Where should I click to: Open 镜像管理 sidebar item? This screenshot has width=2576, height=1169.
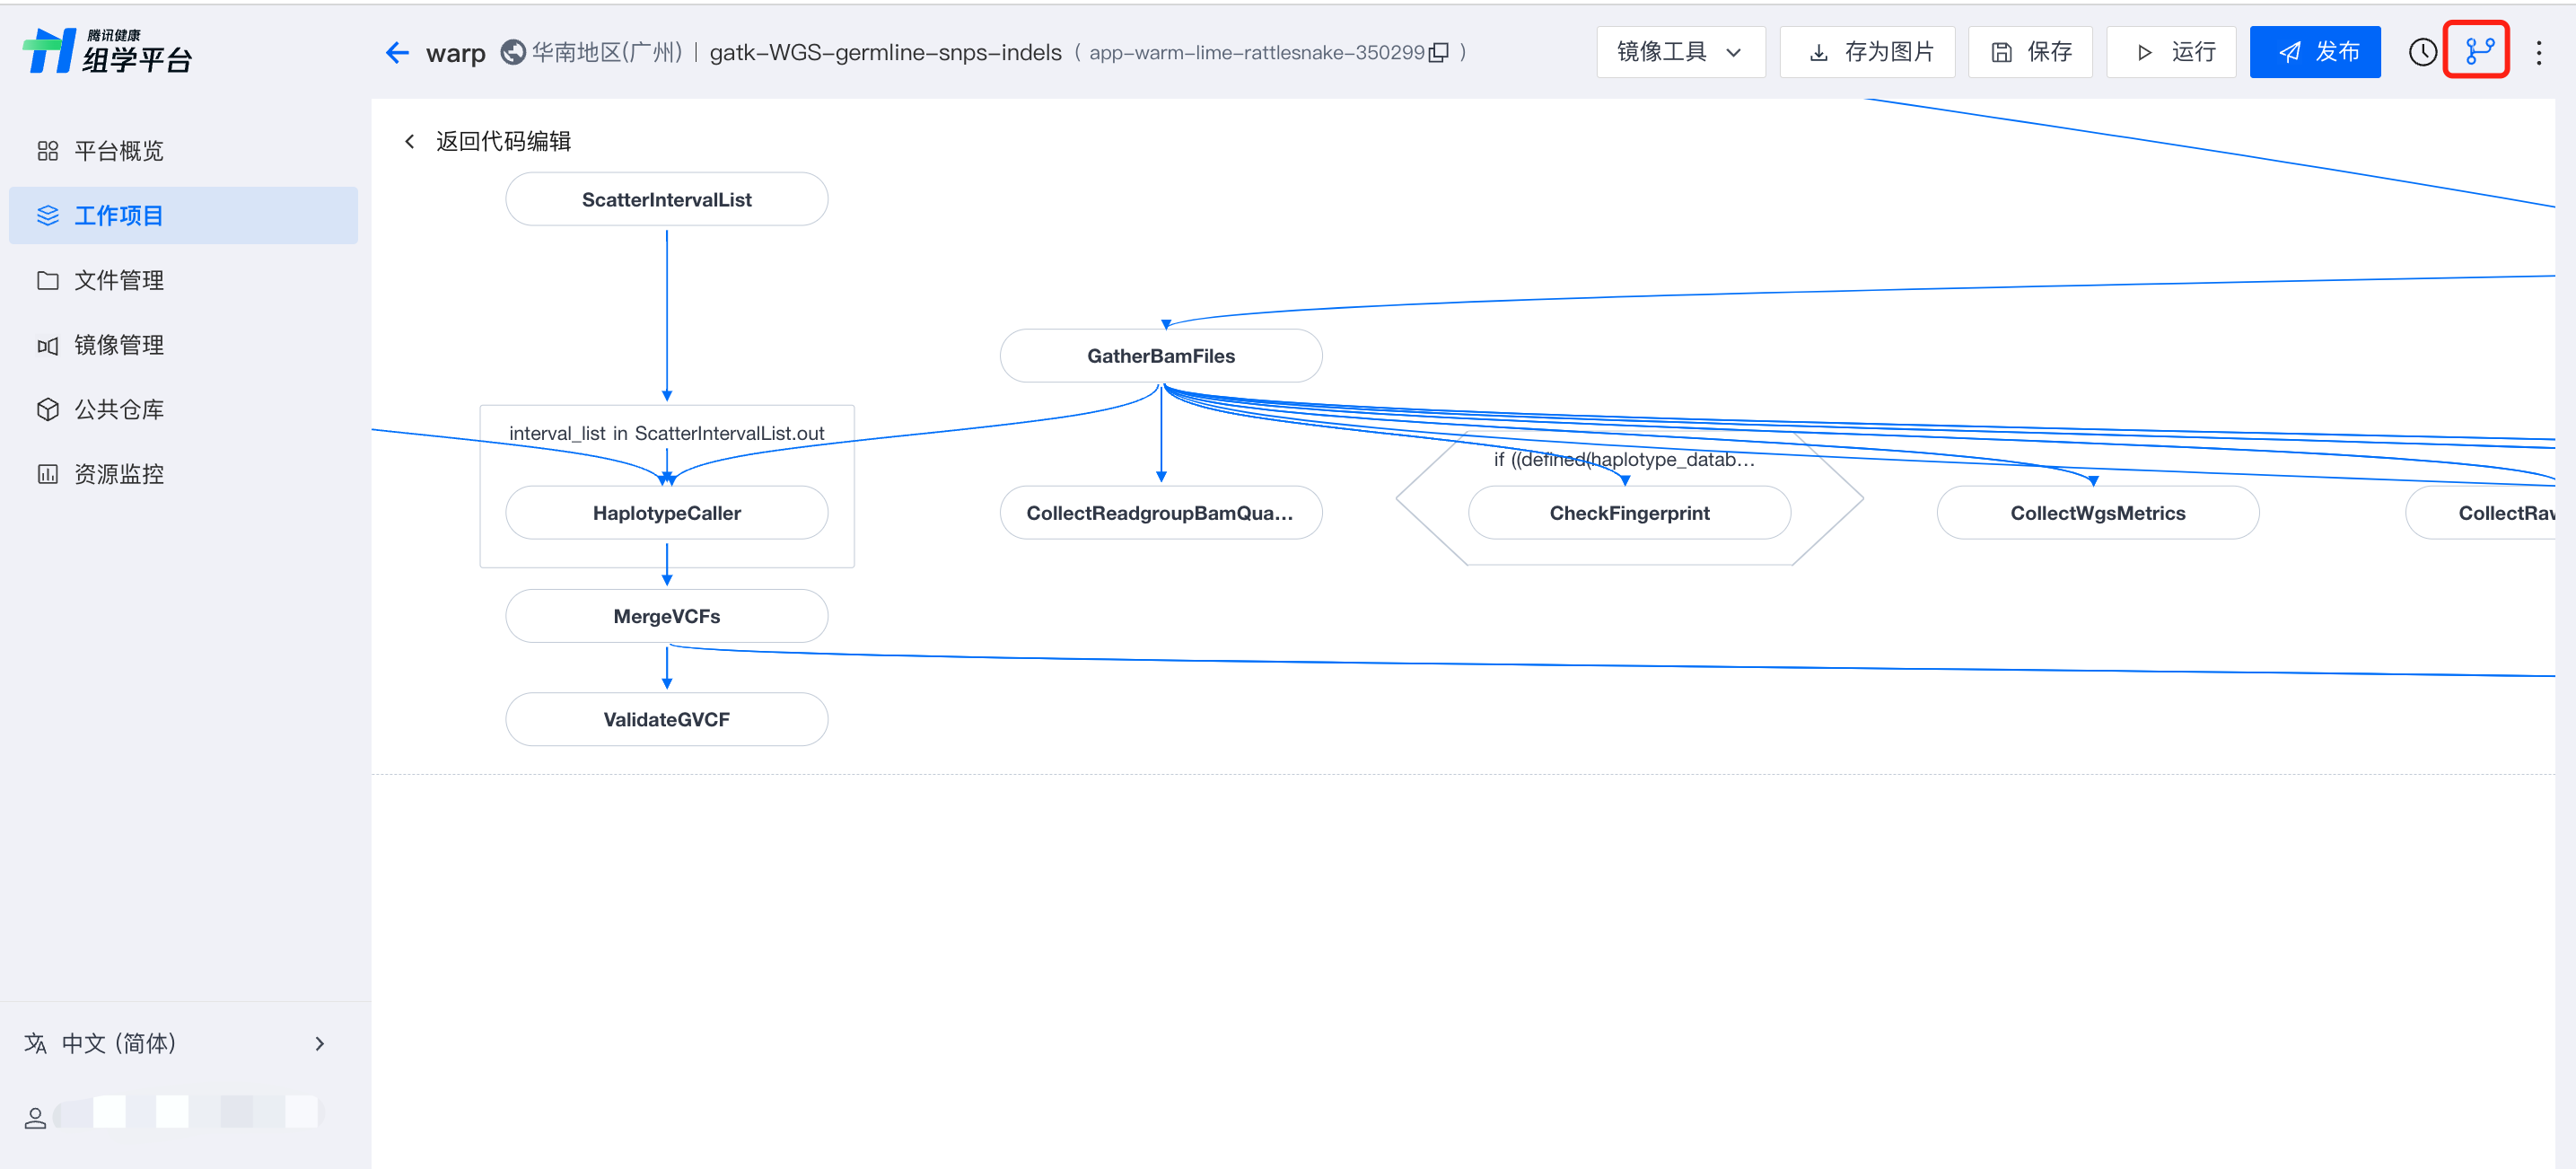point(118,345)
